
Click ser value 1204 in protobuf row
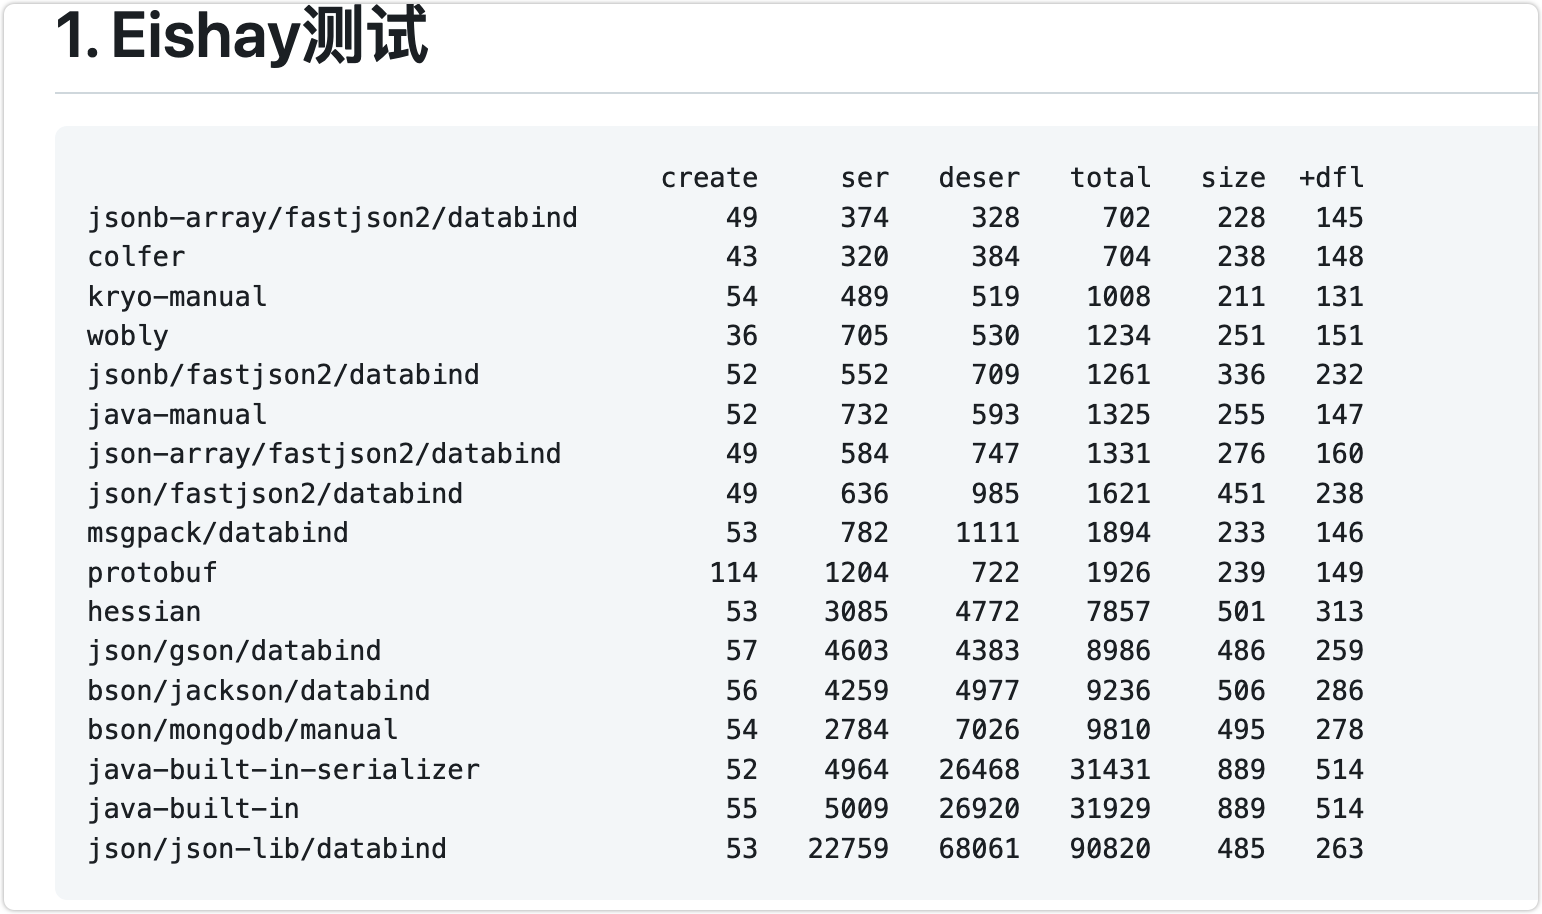pos(856,573)
